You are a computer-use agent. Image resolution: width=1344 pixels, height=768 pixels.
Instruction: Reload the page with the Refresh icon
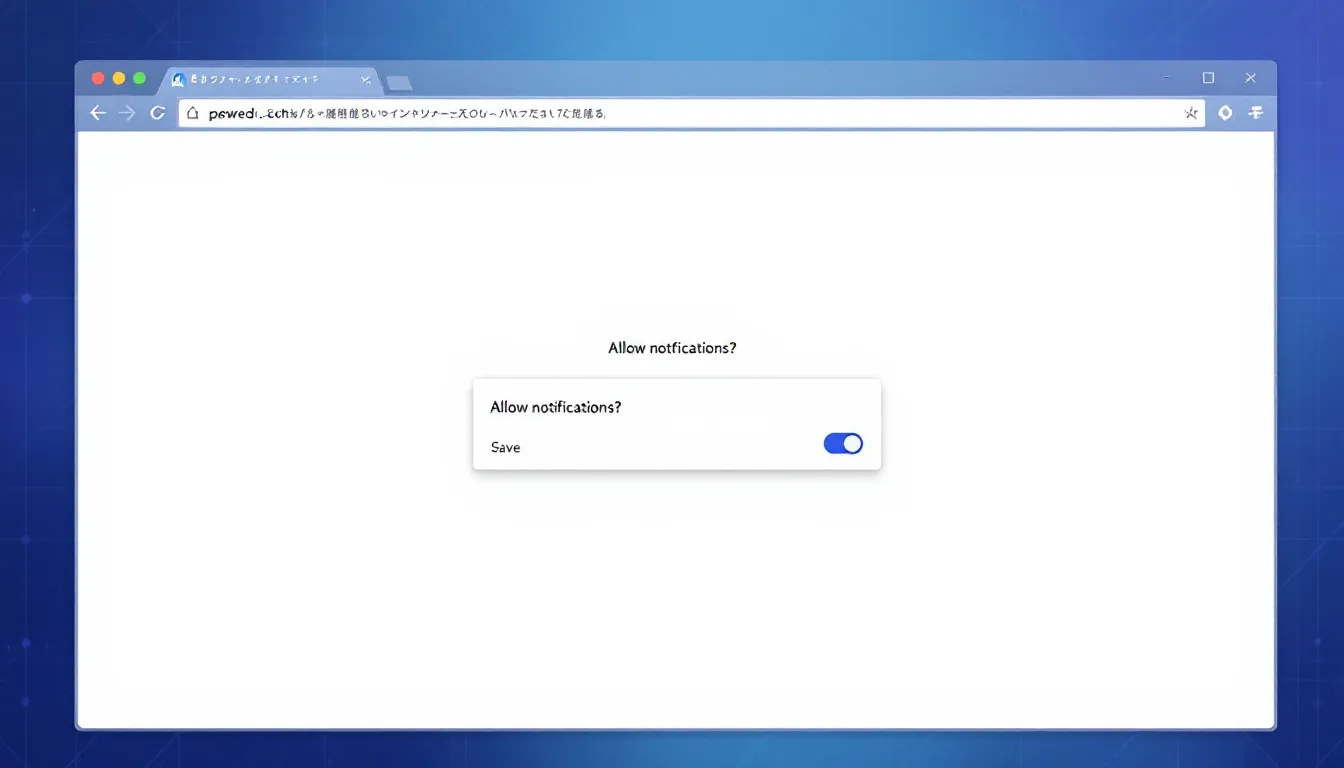tap(157, 112)
